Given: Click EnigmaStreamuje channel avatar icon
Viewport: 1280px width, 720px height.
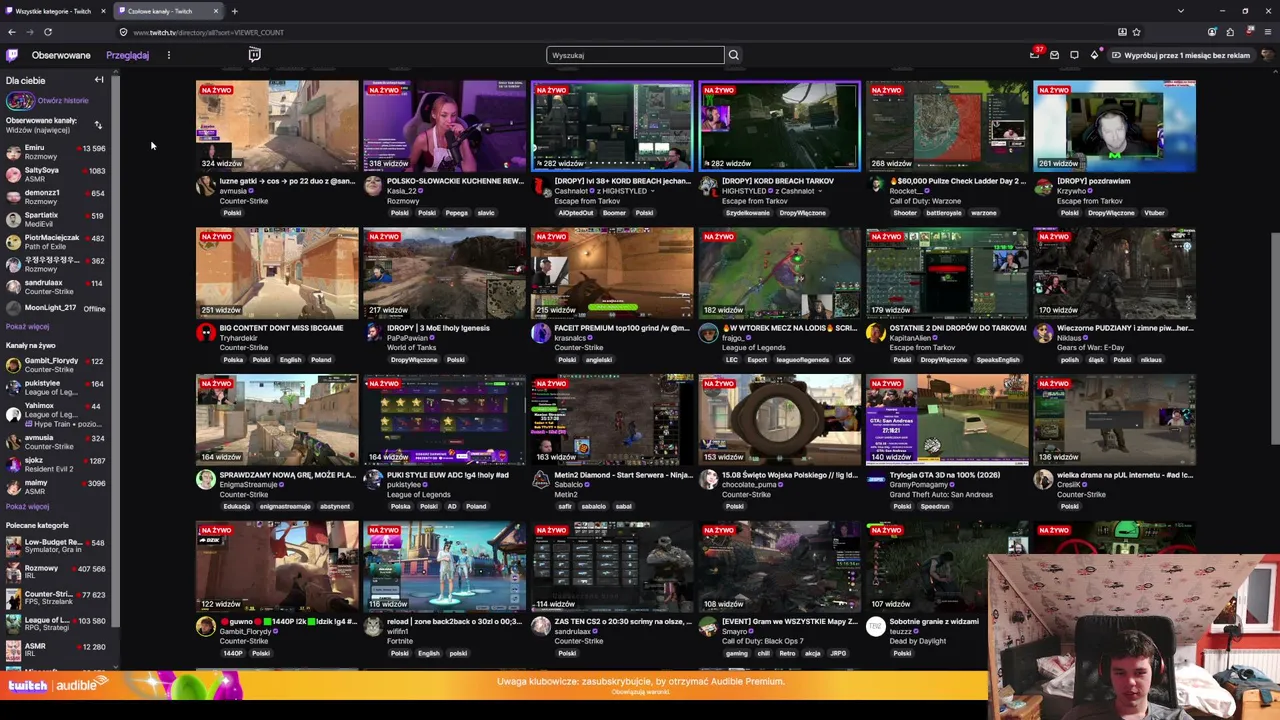Looking at the screenshot, I should coord(206,480).
